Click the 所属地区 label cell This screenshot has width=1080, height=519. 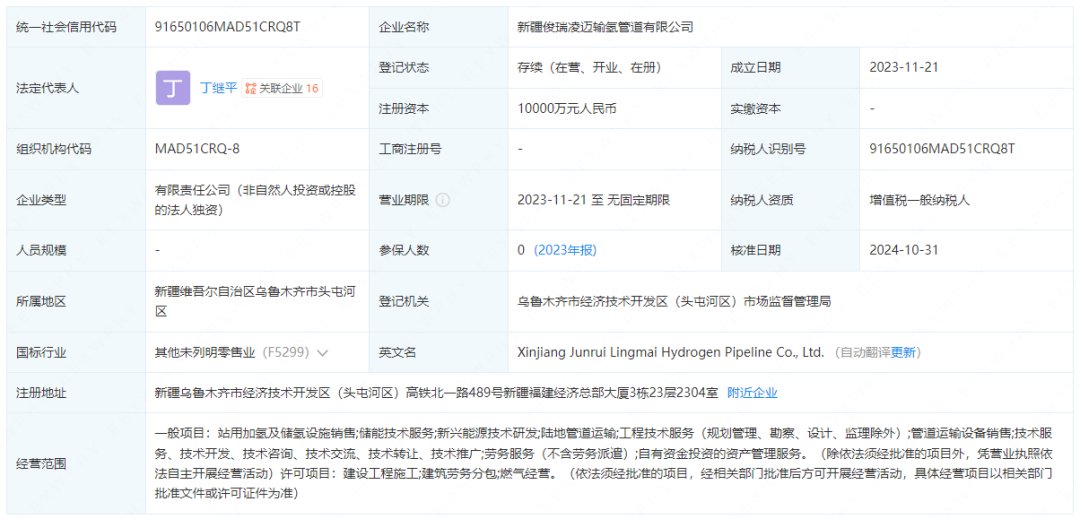(76, 301)
